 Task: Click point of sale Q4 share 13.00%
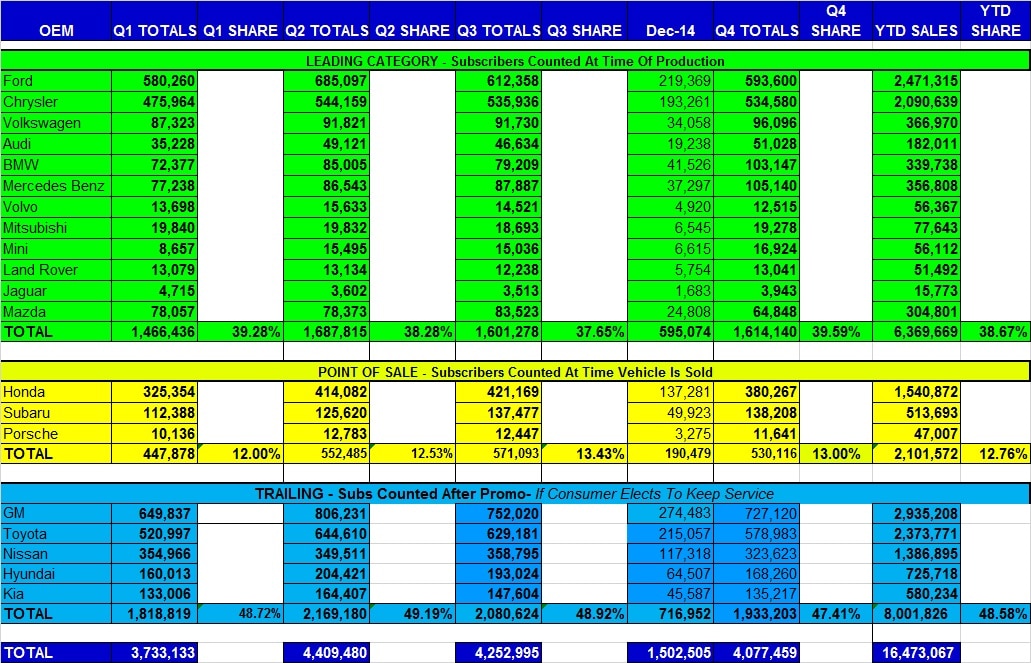click(836, 454)
